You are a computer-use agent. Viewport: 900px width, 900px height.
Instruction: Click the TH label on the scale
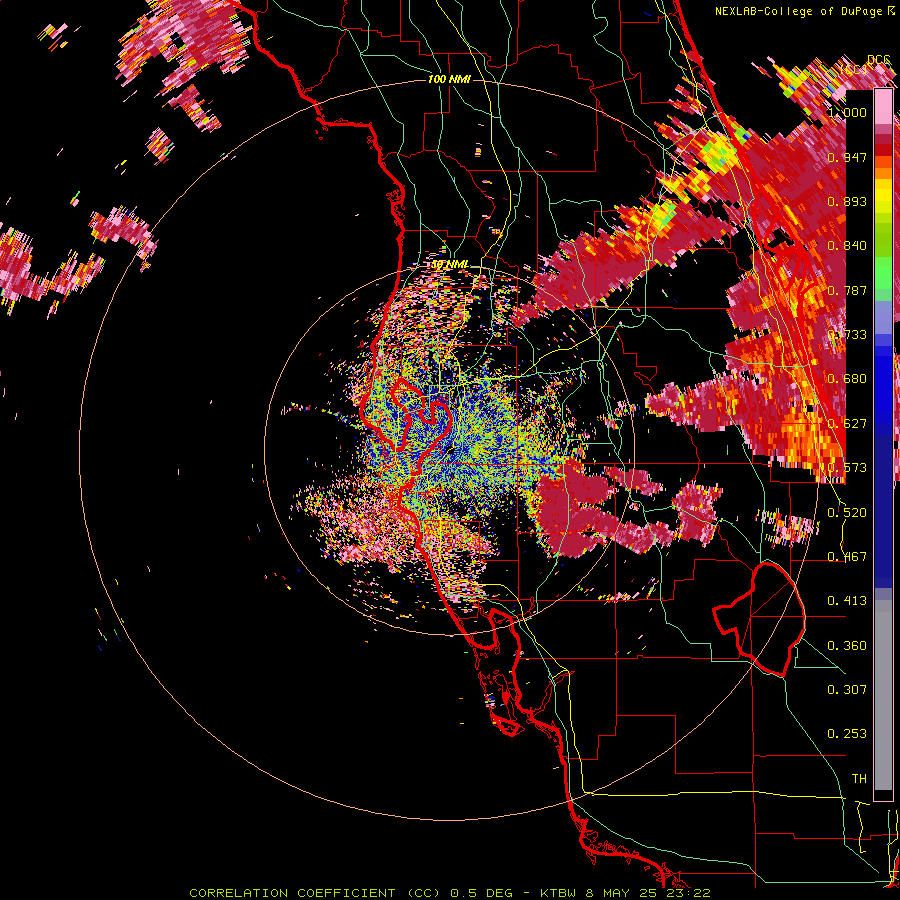(x=859, y=779)
